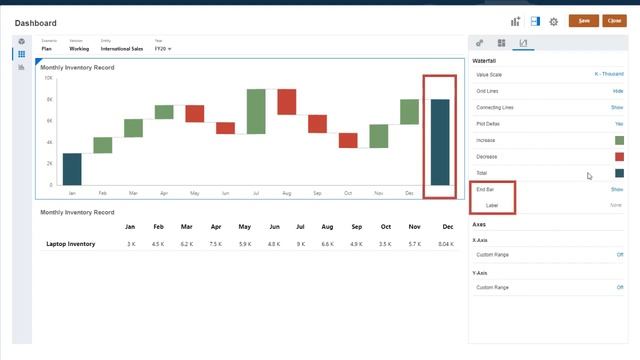Select the green Dec increase bar
The width and height of the screenshot is (640, 360).
coord(409,112)
